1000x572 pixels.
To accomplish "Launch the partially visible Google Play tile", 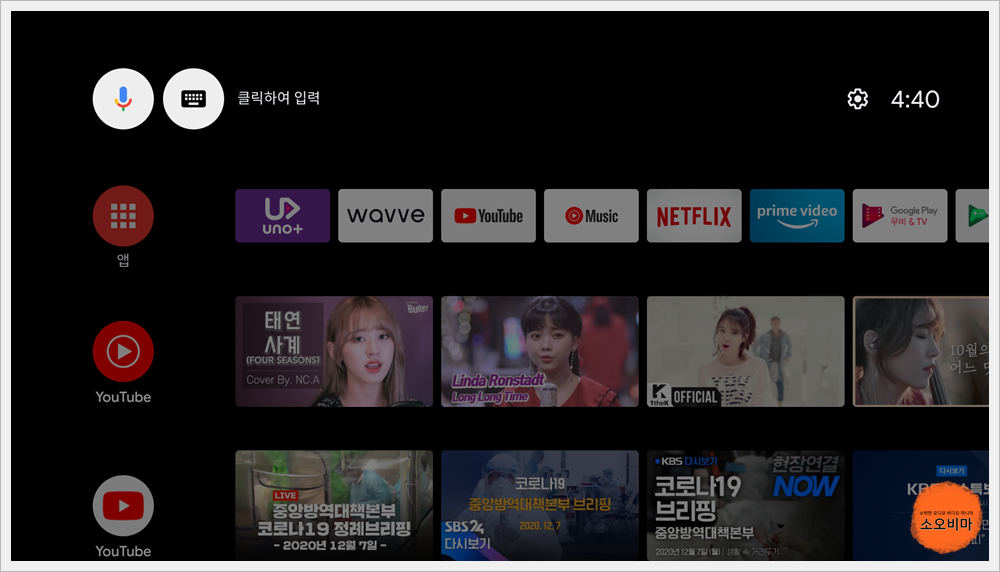I will (x=973, y=216).
